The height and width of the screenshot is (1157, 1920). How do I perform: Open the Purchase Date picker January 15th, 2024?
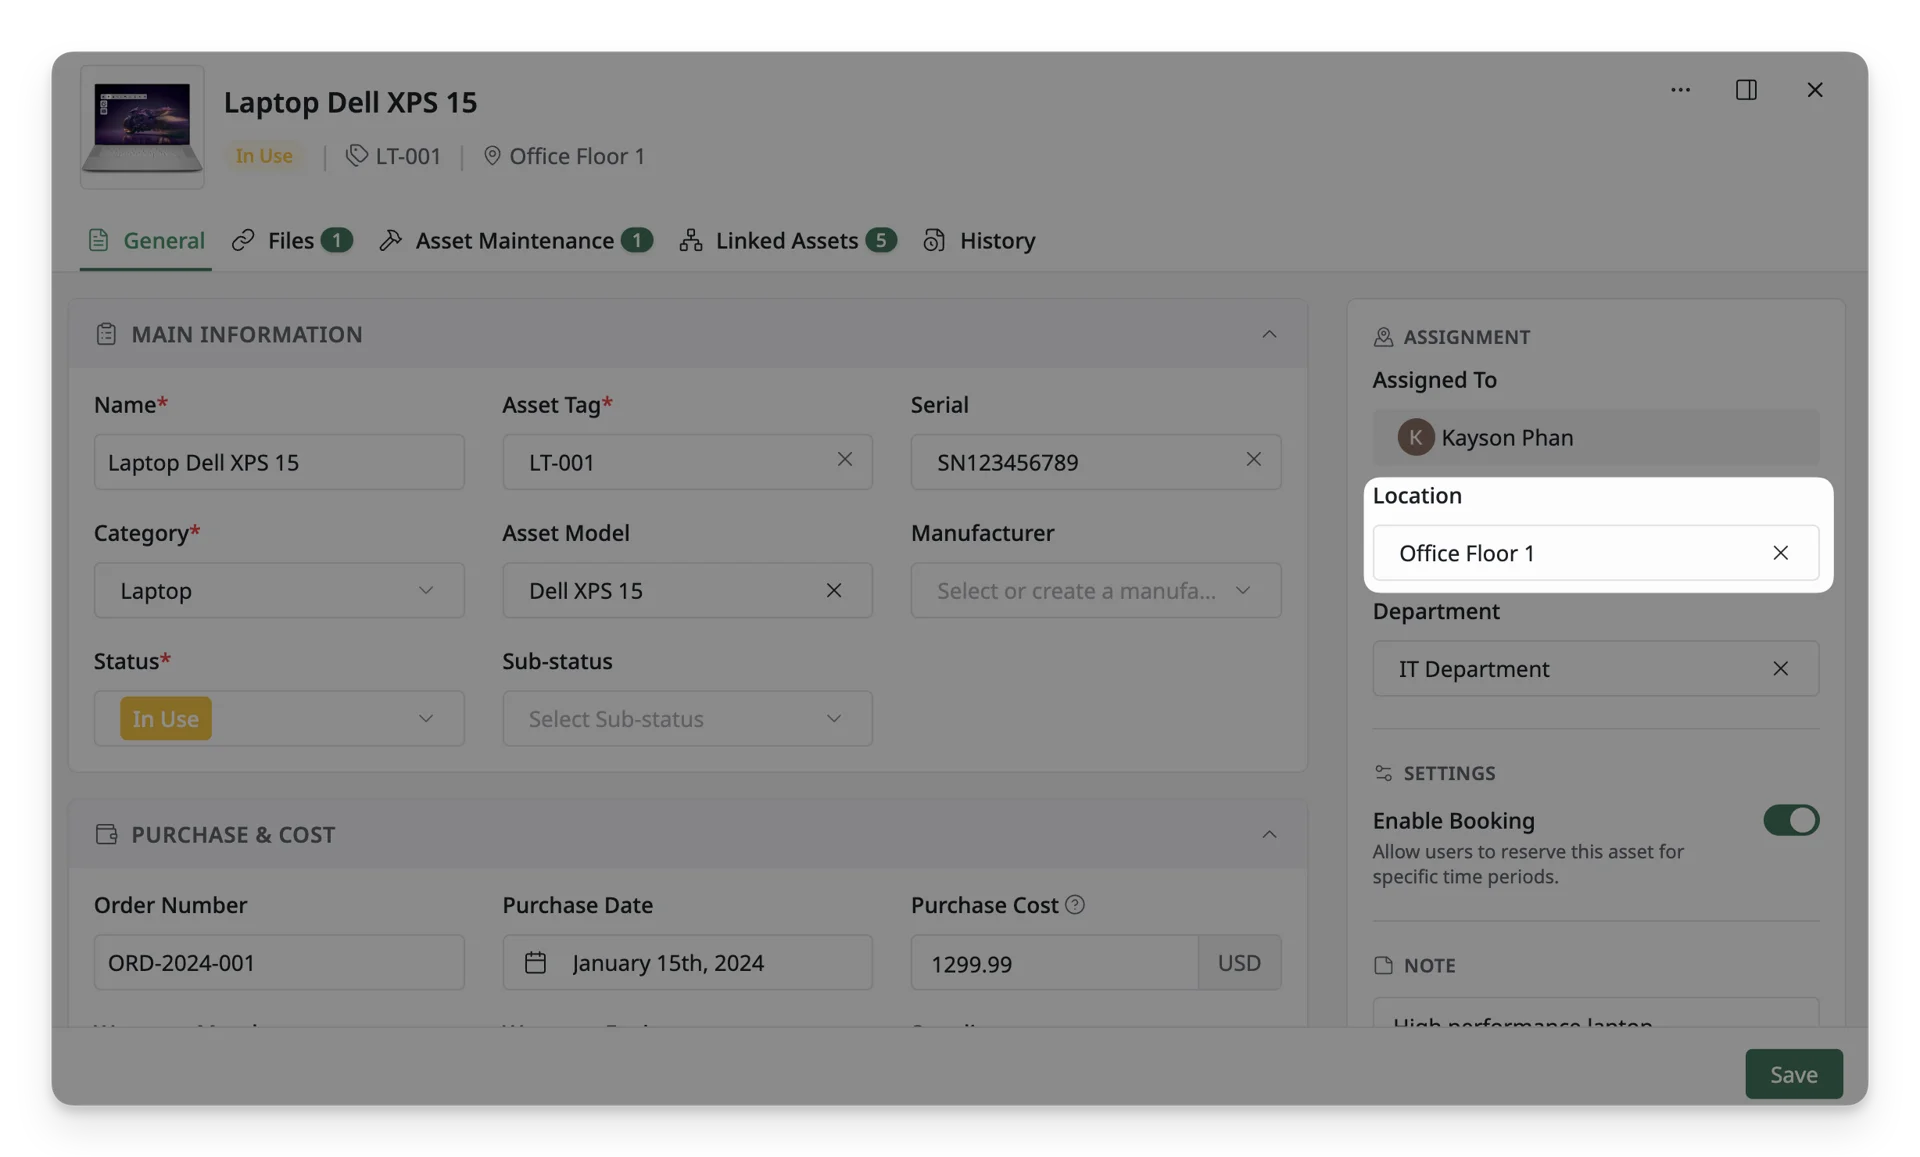click(688, 962)
